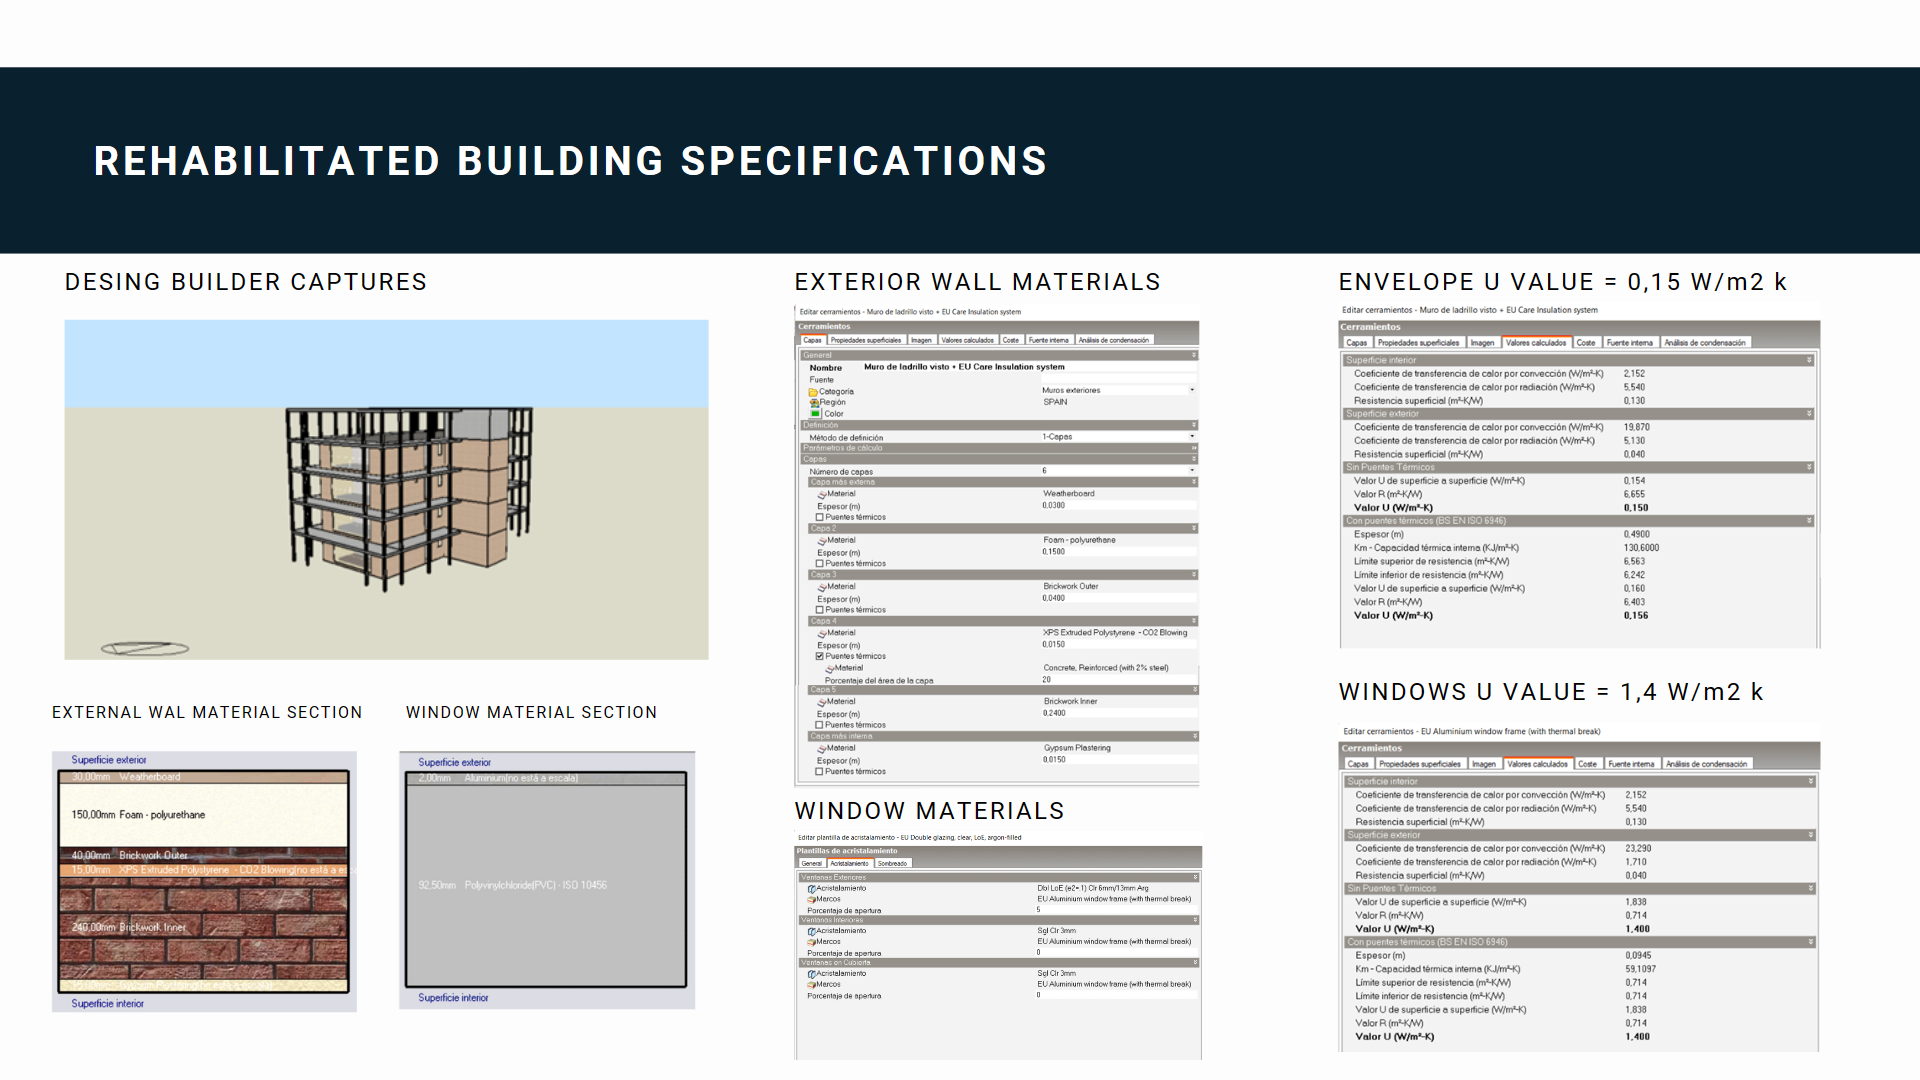This screenshot has height=1080, width=1920.
Task: Collapse the Definición section
Action: pos(1193,426)
